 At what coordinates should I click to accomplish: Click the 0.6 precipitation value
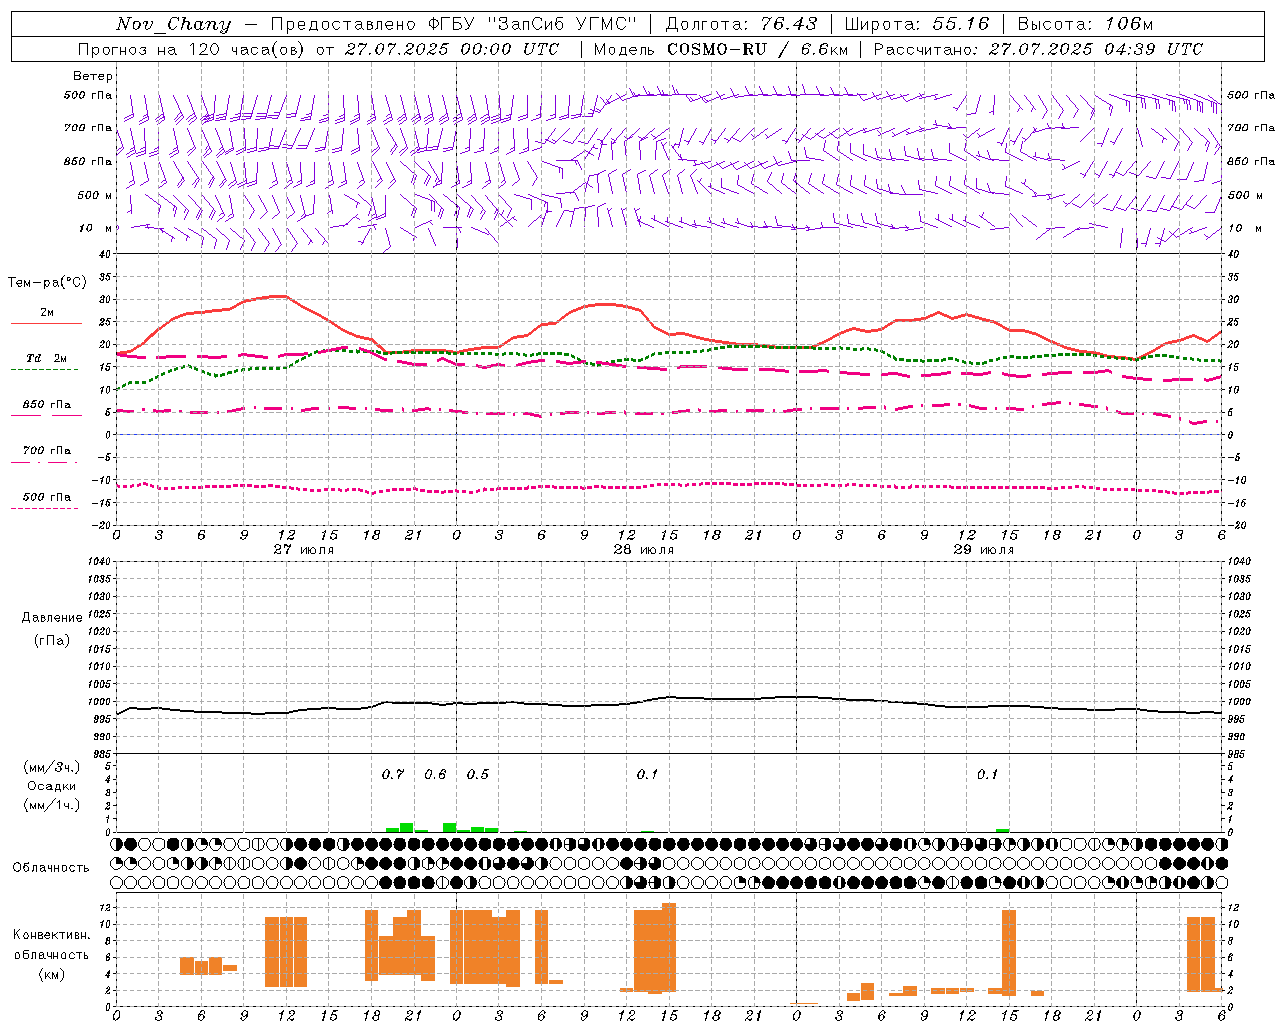point(435,774)
